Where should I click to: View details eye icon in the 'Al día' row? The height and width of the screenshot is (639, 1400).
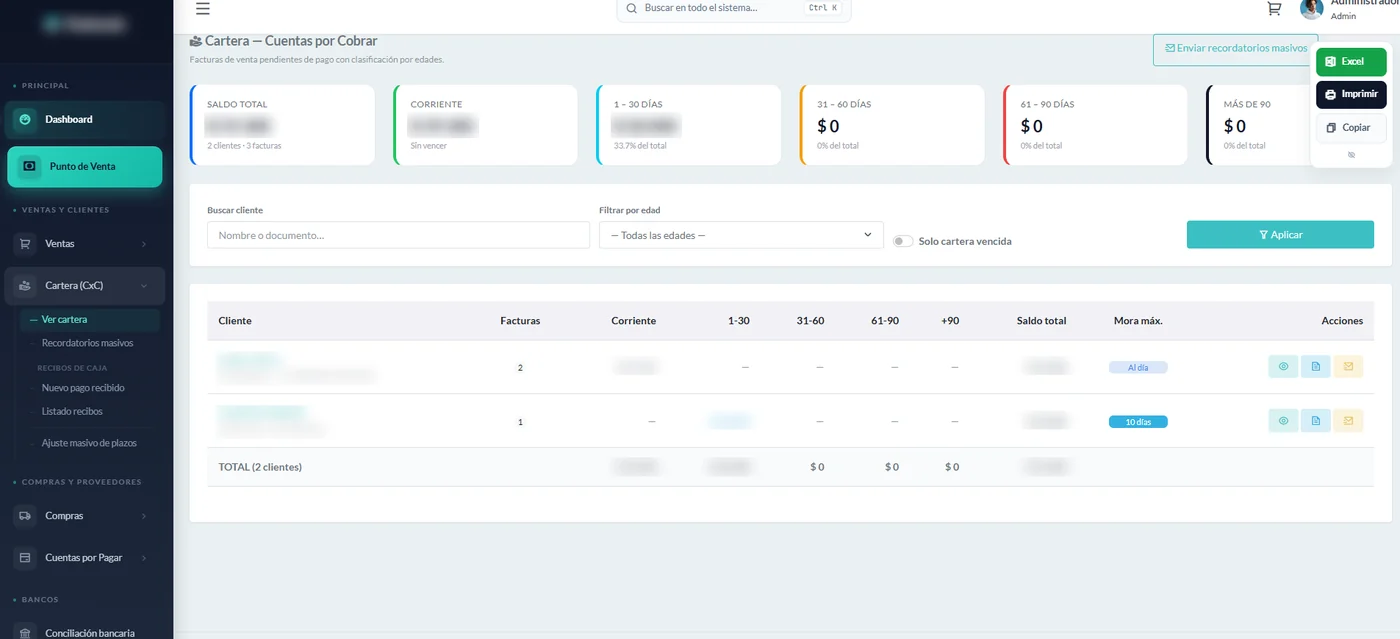(x=1283, y=367)
